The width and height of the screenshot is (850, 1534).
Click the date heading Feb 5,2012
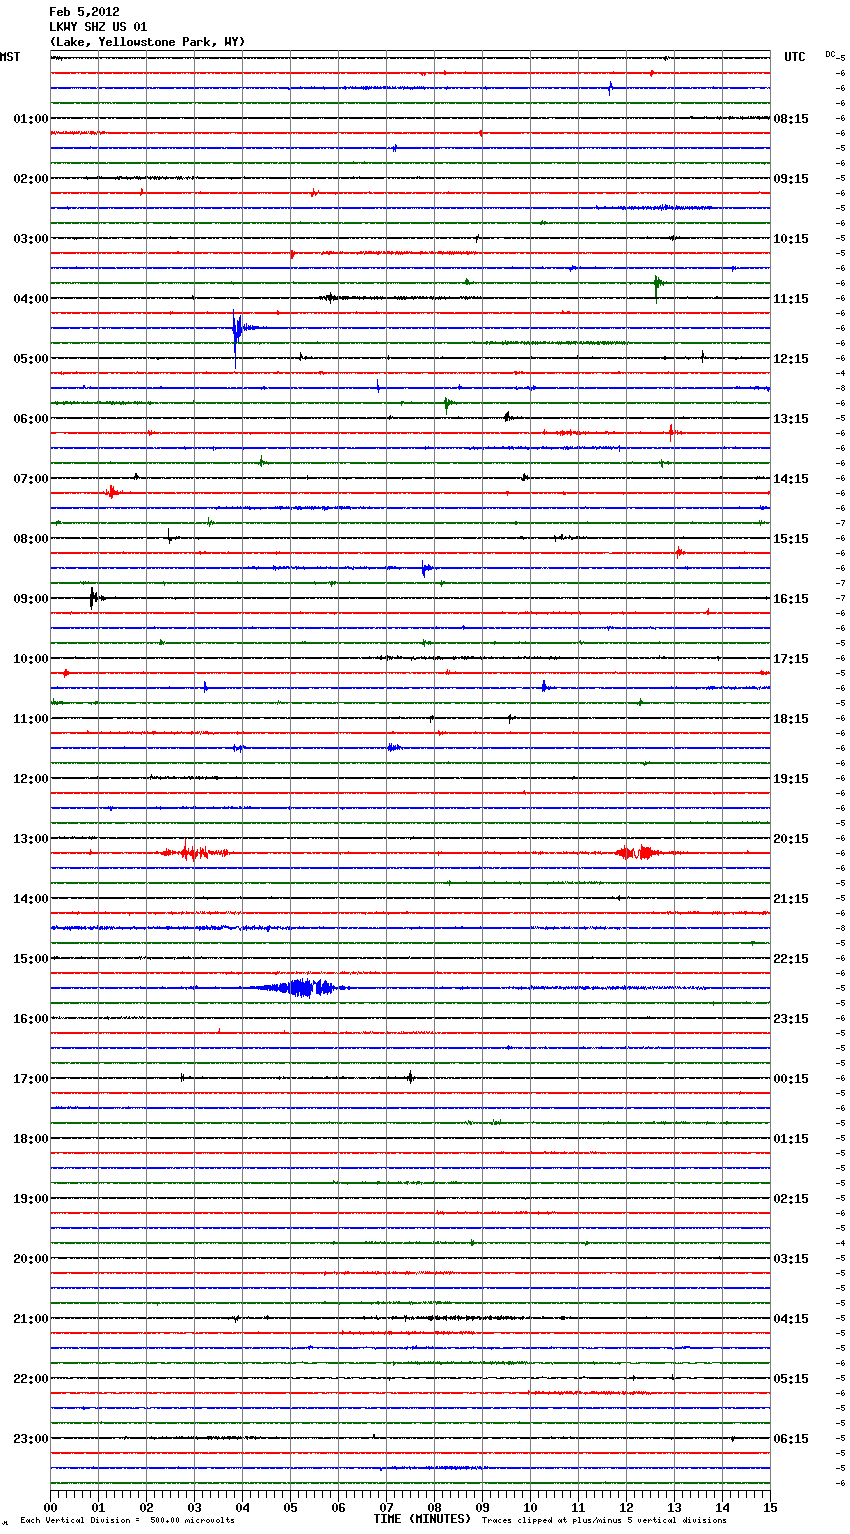[x=84, y=12]
